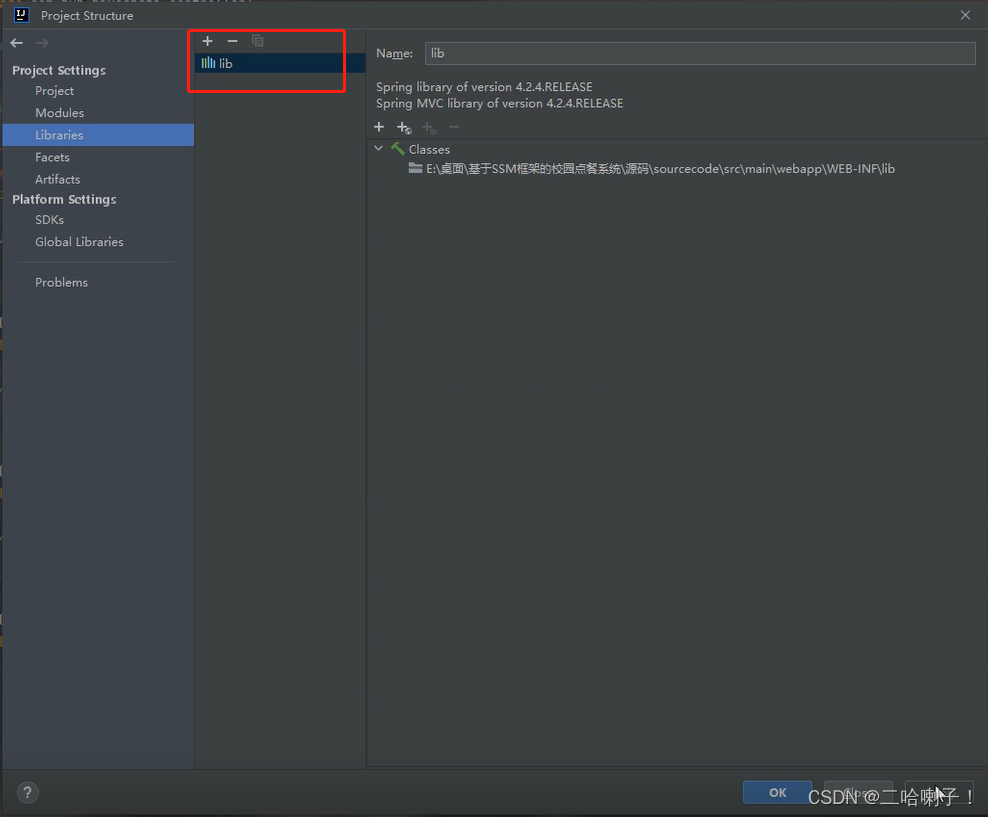Add a new project library

coord(207,41)
